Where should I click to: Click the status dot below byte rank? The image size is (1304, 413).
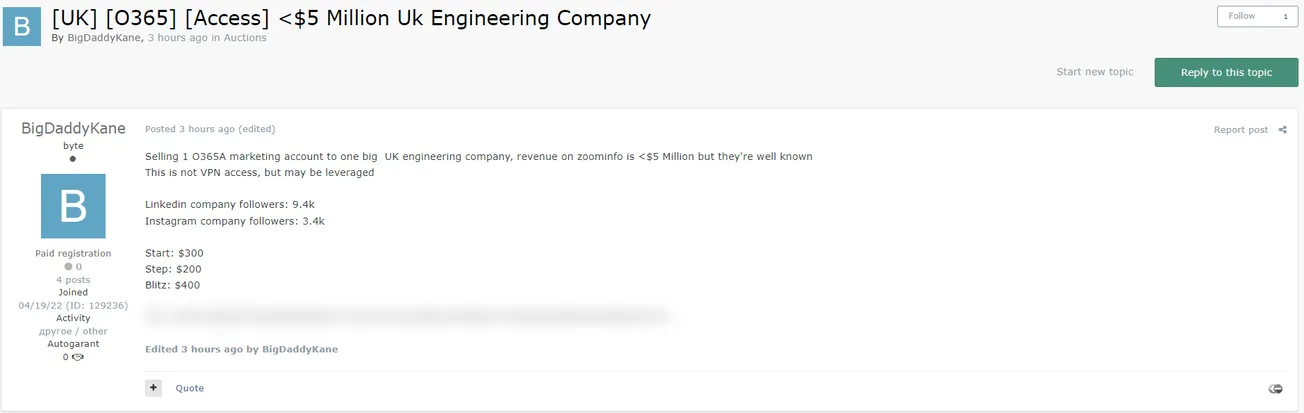click(x=73, y=159)
